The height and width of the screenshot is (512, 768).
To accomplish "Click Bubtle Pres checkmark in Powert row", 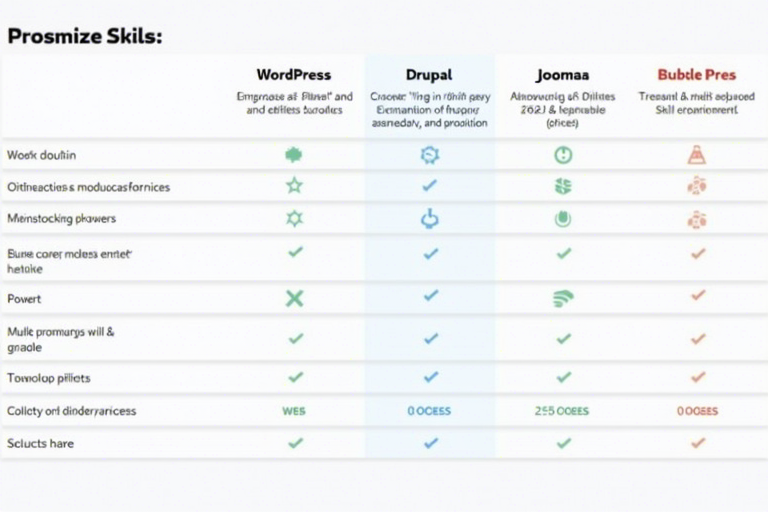I will point(698,295).
